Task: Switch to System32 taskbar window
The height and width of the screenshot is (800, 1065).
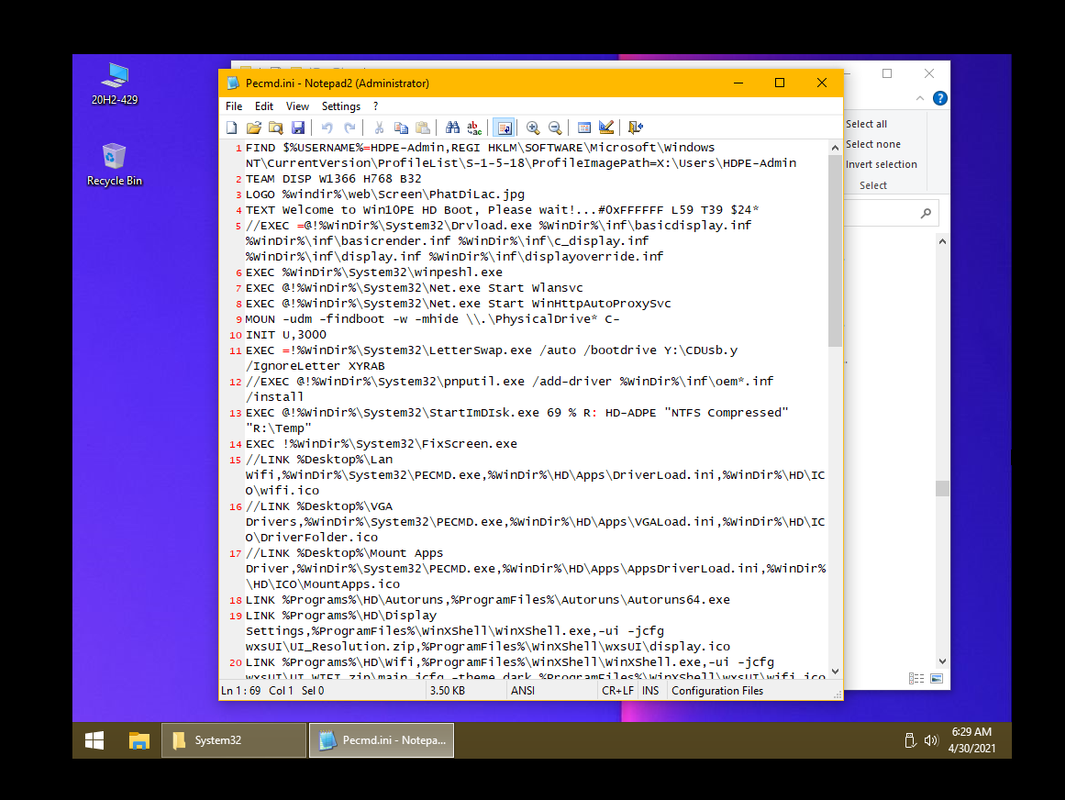Action: coord(234,740)
